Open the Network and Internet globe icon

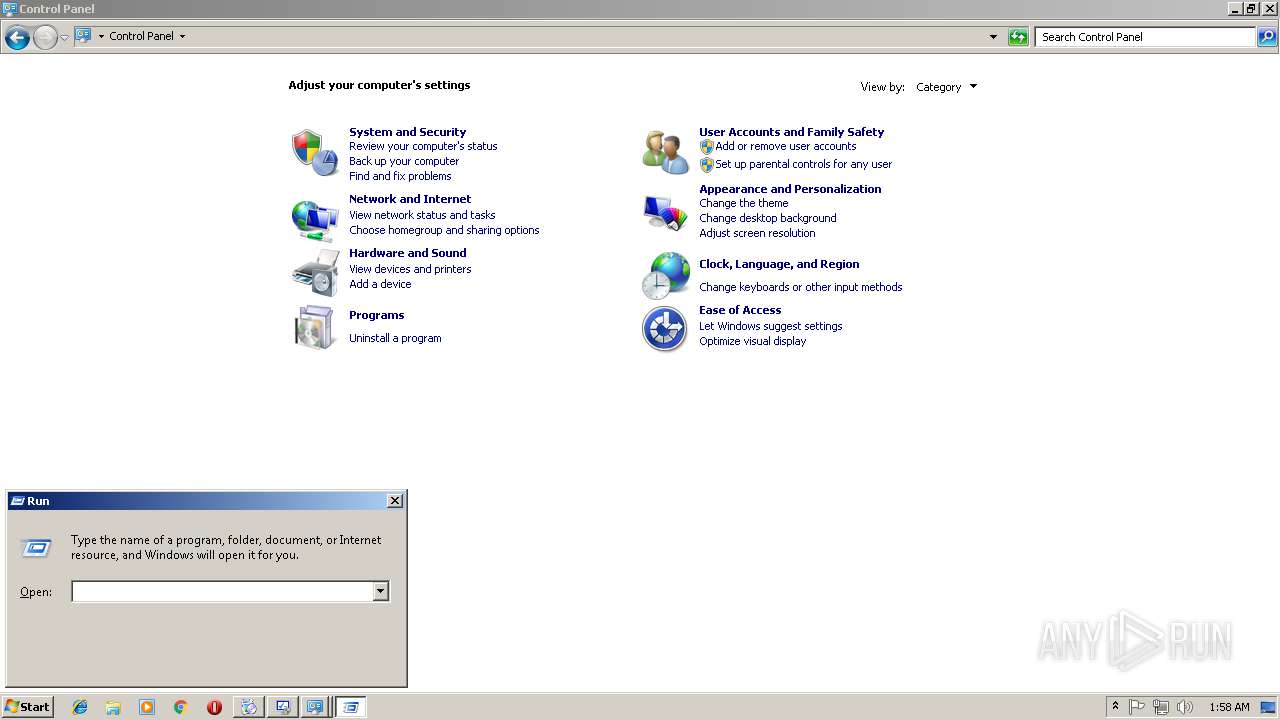pyautogui.click(x=315, y=219)
